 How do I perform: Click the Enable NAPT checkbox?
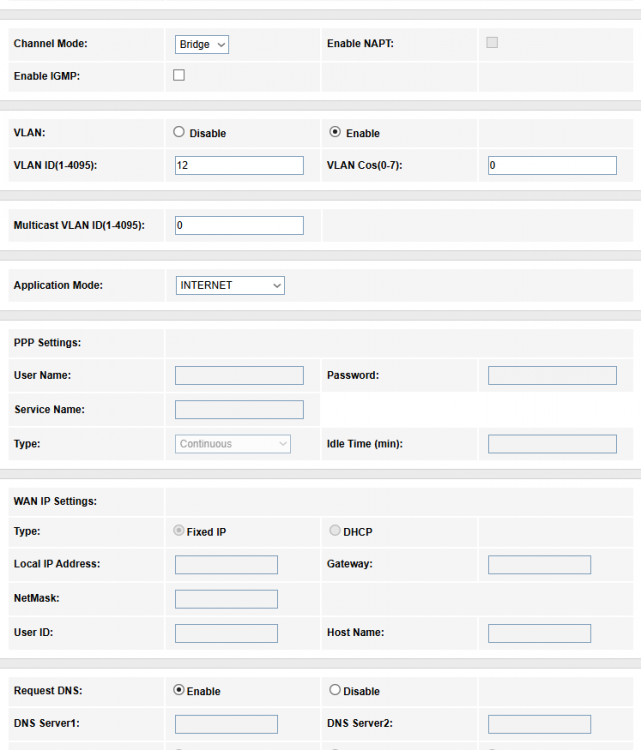pyautogui.click(x=492, y=42)
